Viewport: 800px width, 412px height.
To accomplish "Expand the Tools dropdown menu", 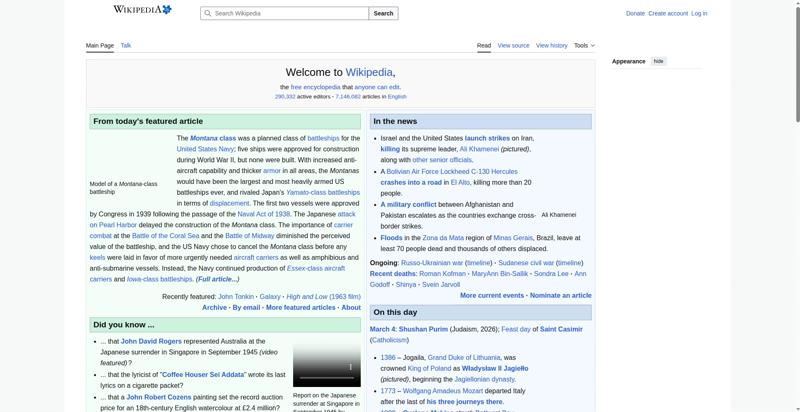I will point(584,45).
